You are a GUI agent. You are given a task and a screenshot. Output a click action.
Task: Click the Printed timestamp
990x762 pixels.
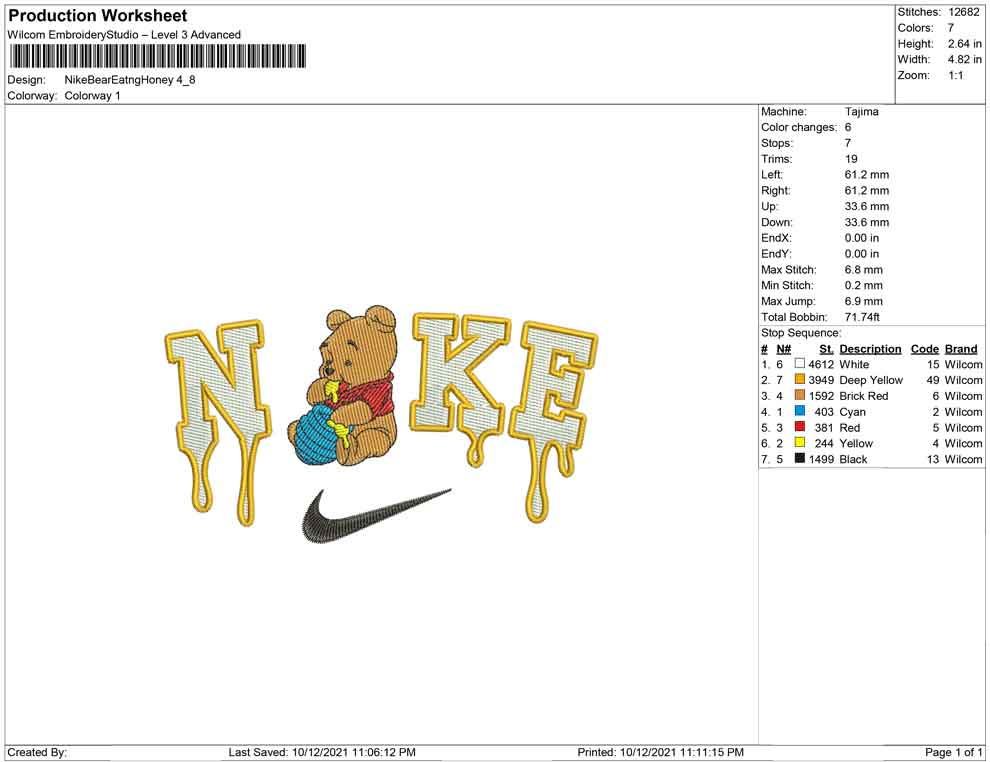pos(660,752)
